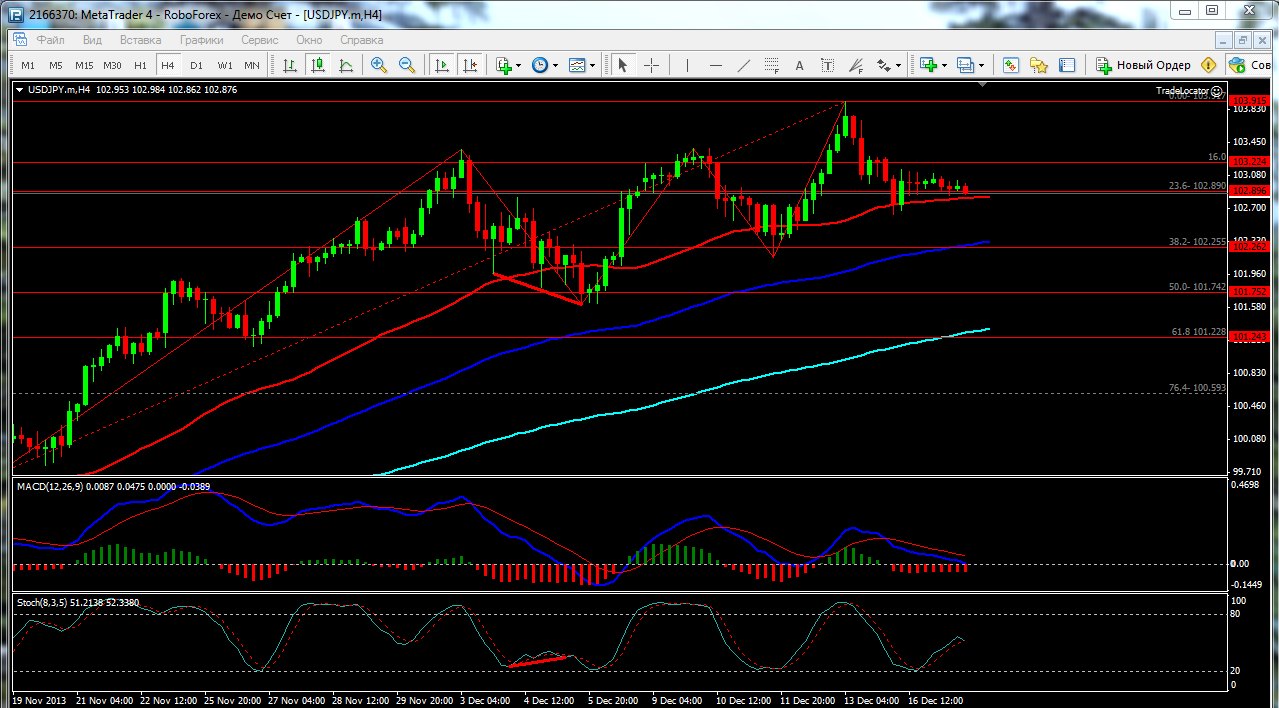Open the periodicity clock icon
Image resolution: width=1279 pixels, height=708 pixels.
point(540,65)
